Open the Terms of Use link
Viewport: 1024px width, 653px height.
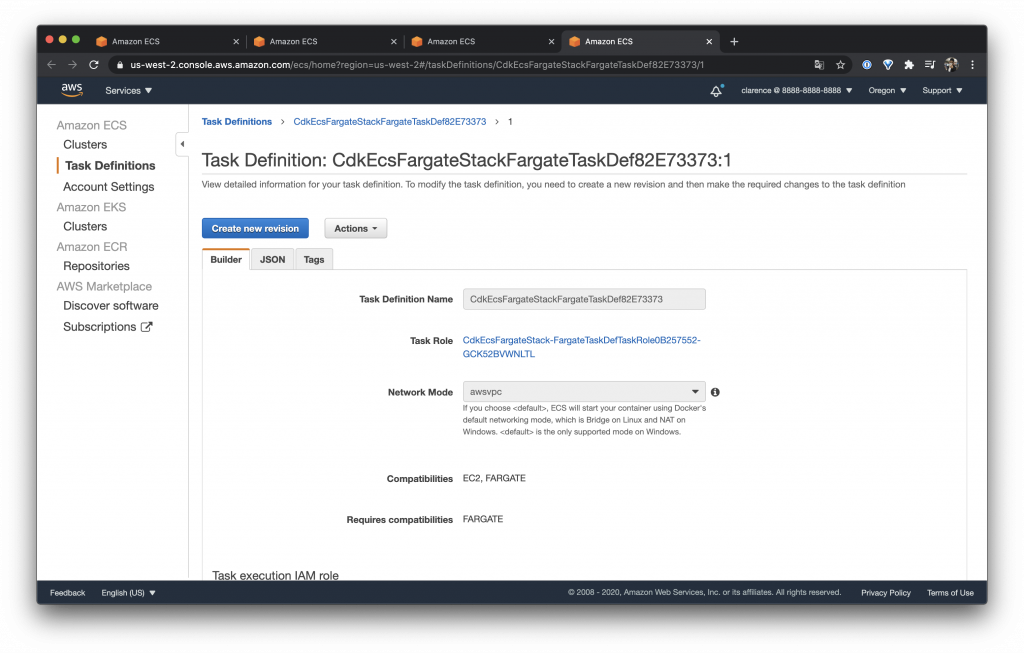click(950, 593)
